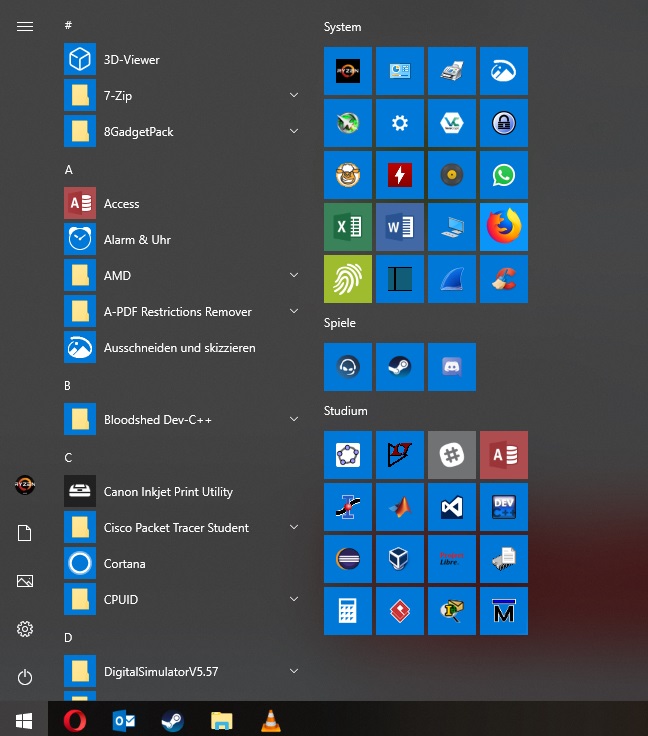Expand the DigitalSimulatorV5.57 folder
This screenshot has height=736, width=648.
coord(294,671)
